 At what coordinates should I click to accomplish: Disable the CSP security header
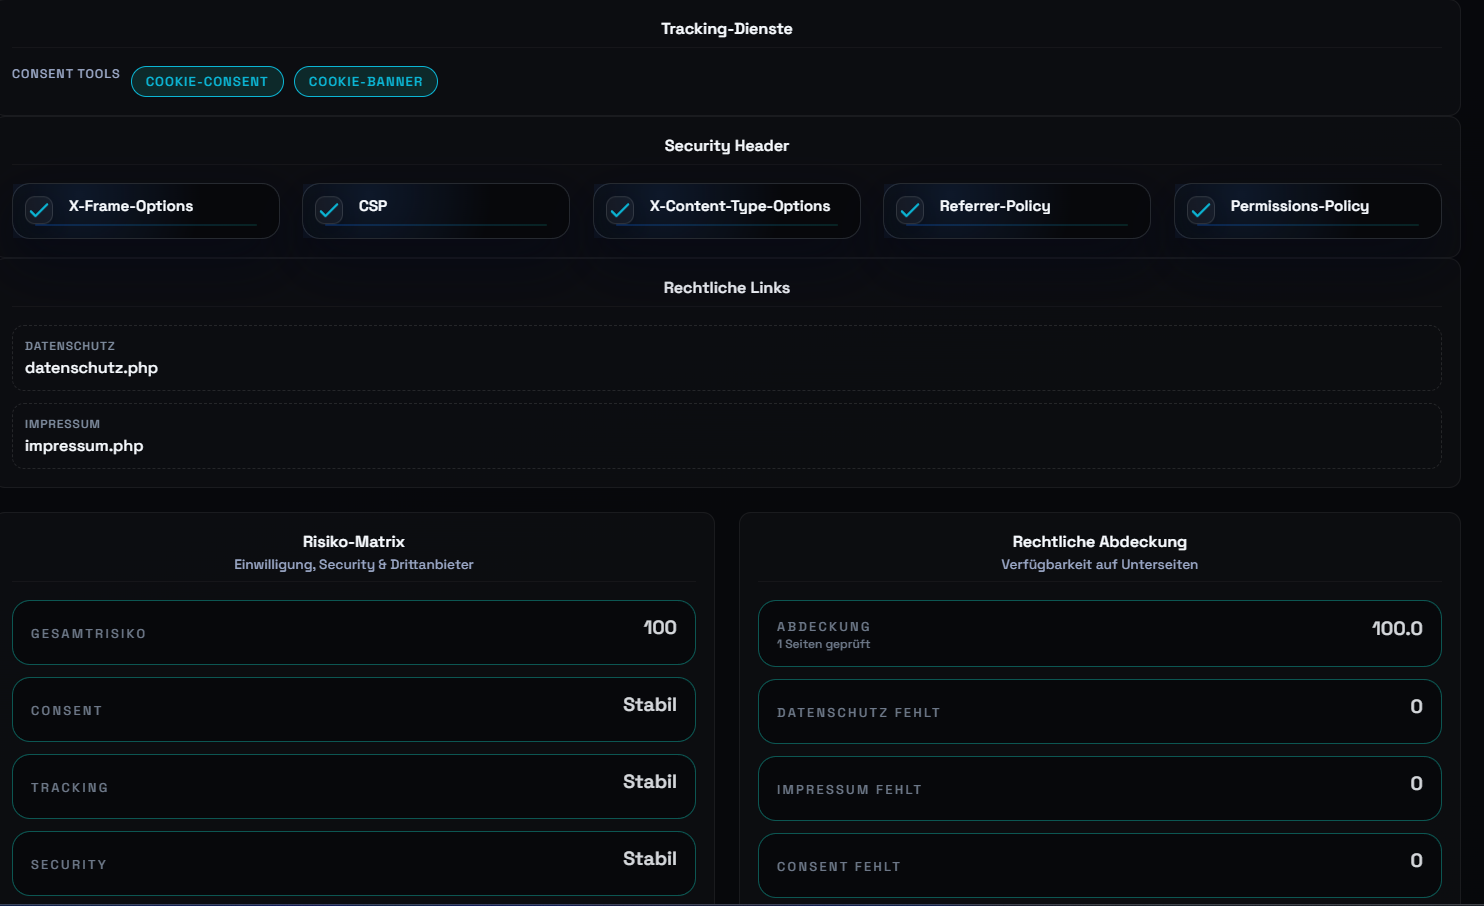[328, 210]
